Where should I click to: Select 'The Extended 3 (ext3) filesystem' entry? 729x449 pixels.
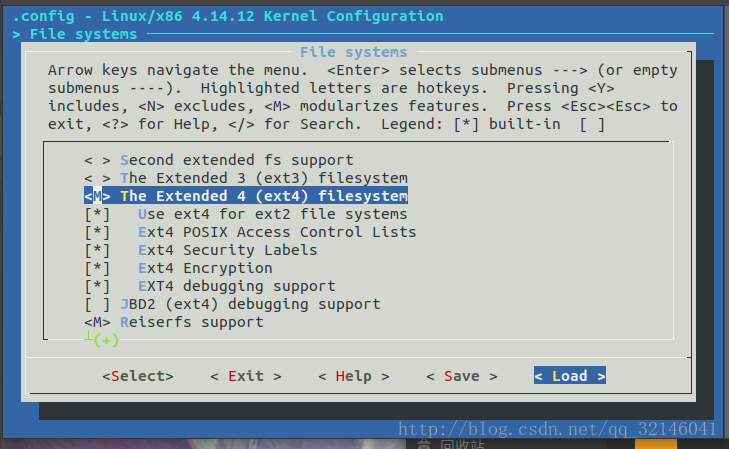click(x=264, y=178)
